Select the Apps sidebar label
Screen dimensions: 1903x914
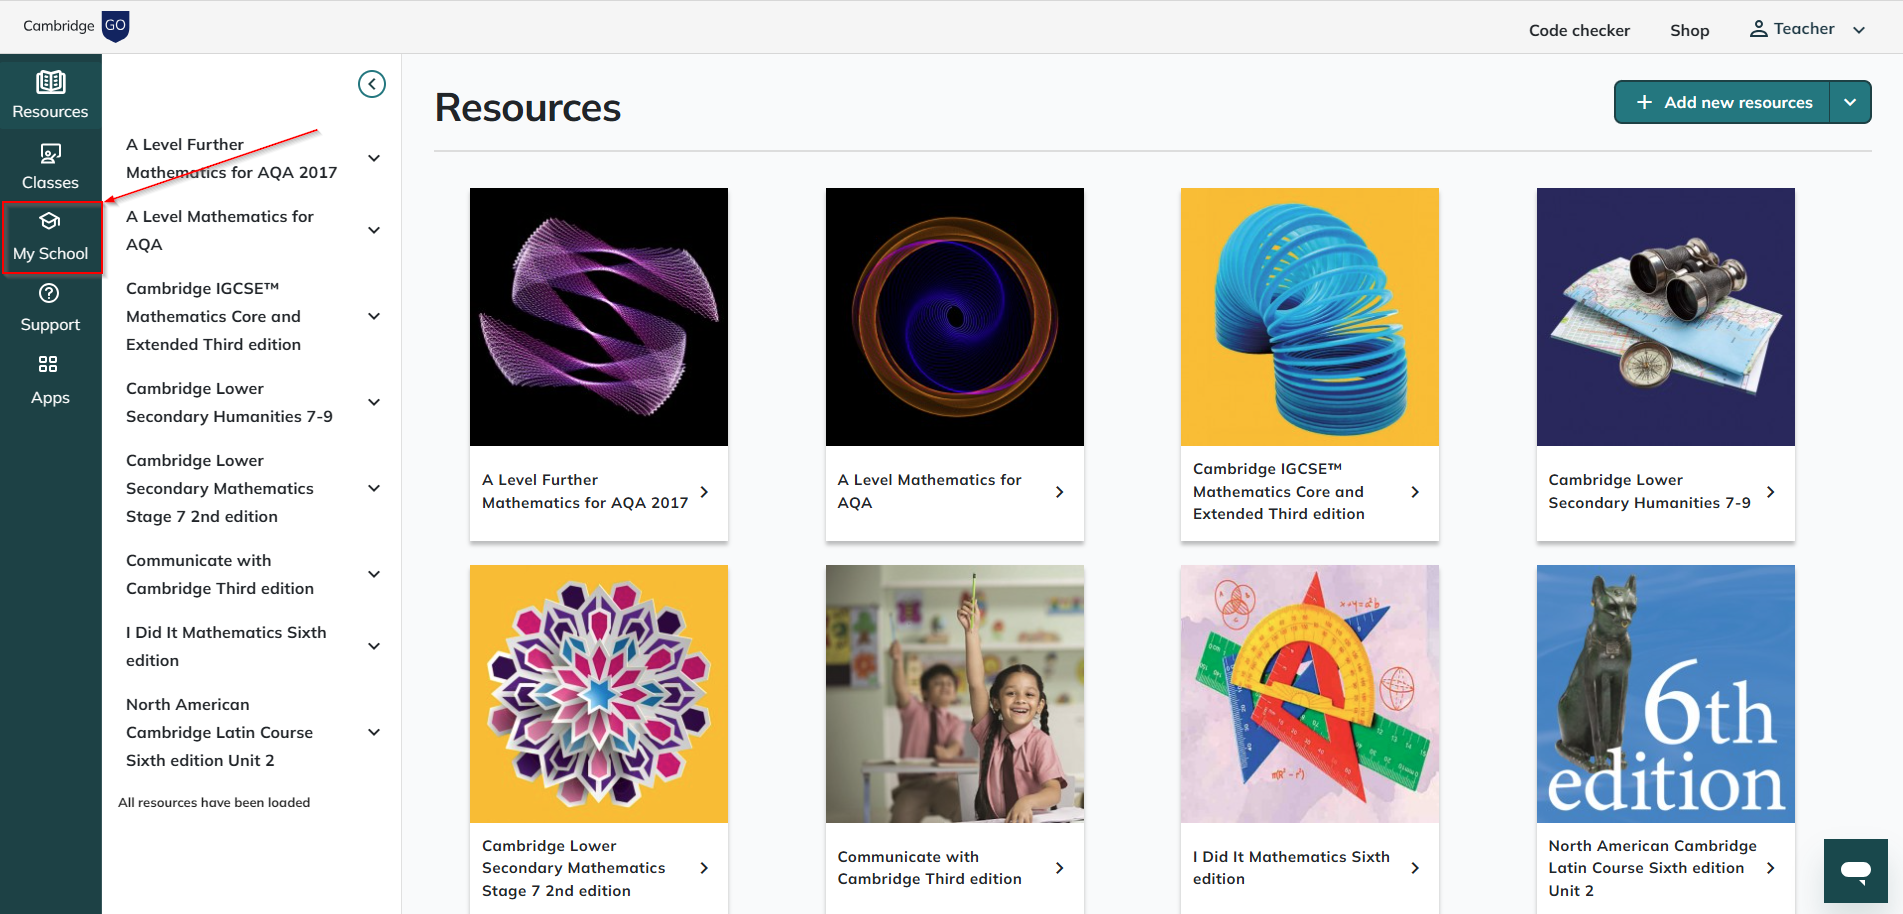click(x=50, y=398)
